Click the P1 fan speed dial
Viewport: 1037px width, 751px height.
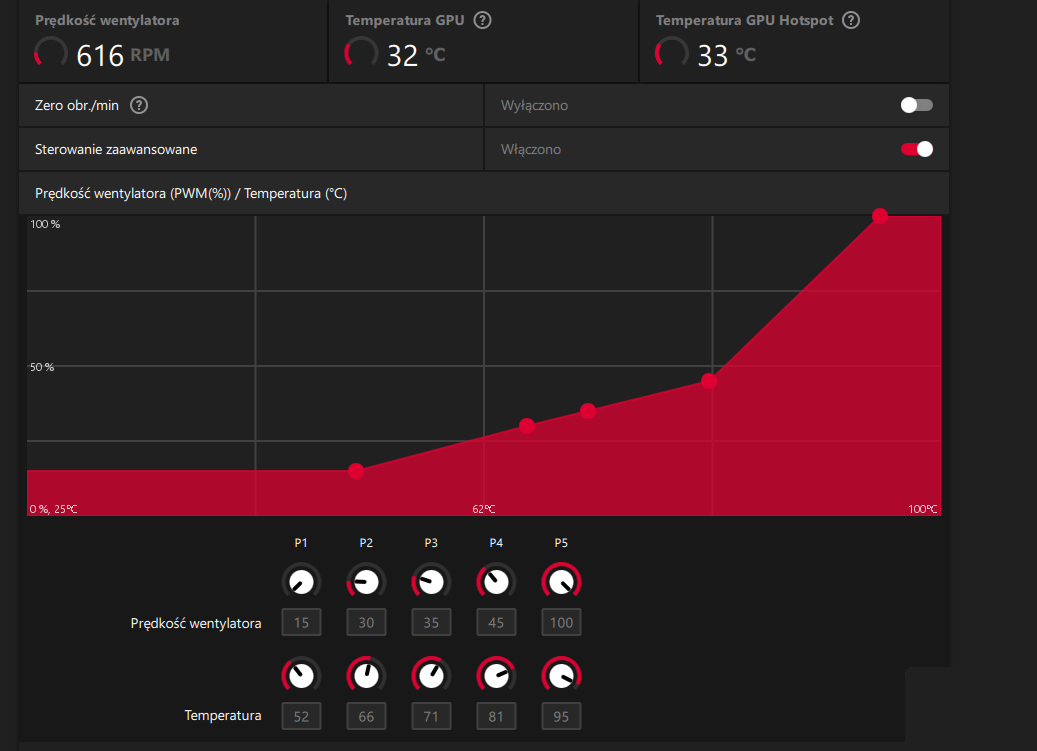click(x=301, y=581)
